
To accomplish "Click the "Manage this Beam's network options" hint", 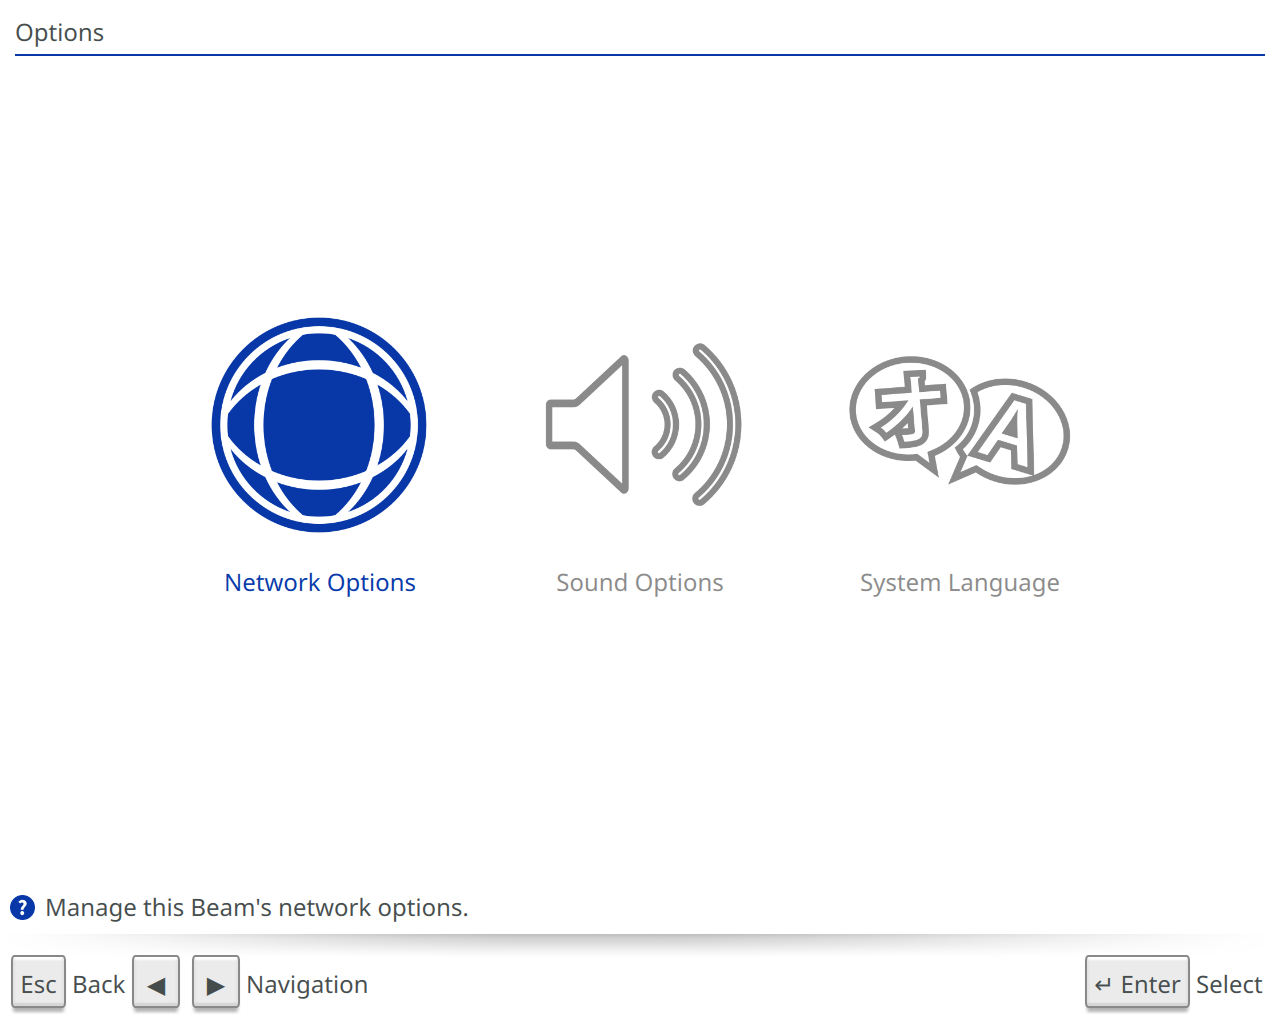I will pyautogui.click(x=257, y=908).
